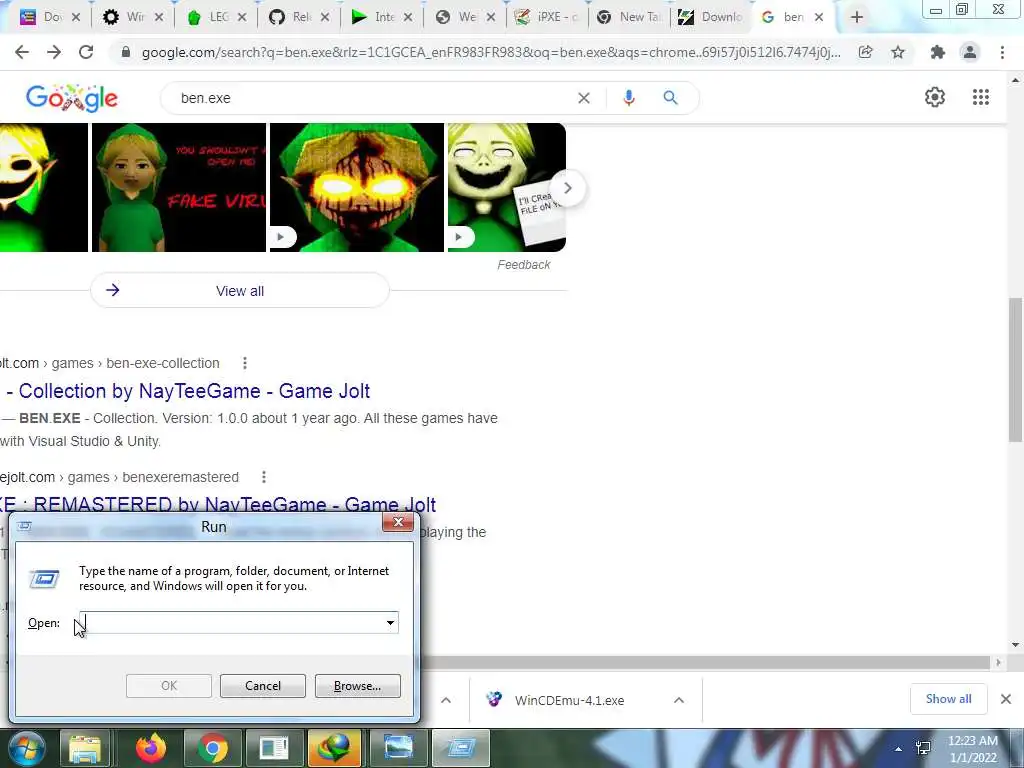Screen dimensions: 1024x768
Task: Reload the page with the refresh icon
Action: pos(86,52)
